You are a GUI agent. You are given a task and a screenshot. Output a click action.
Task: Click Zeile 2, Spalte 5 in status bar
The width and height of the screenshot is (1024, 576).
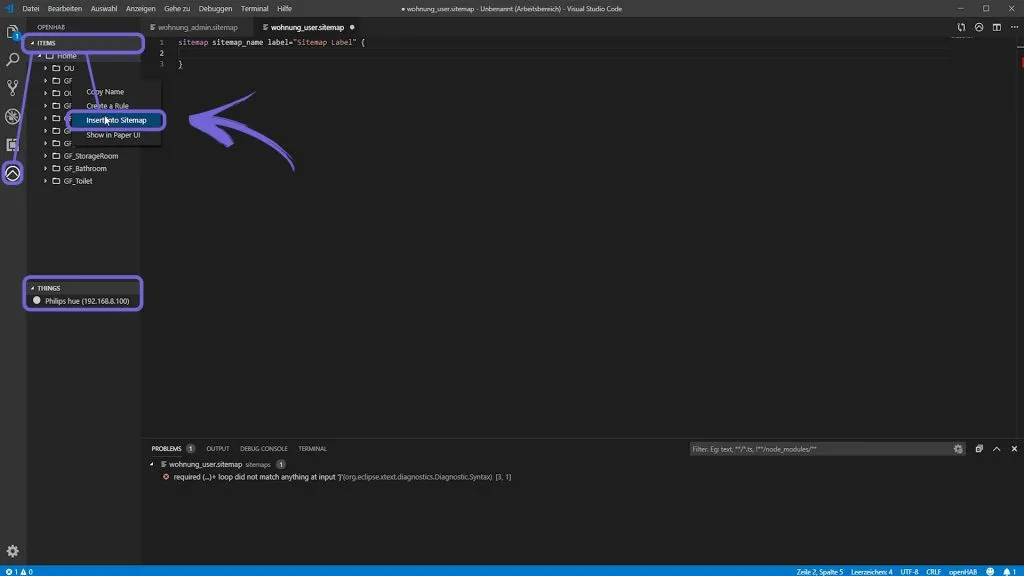pyautogui.click(x=820, y=571)
